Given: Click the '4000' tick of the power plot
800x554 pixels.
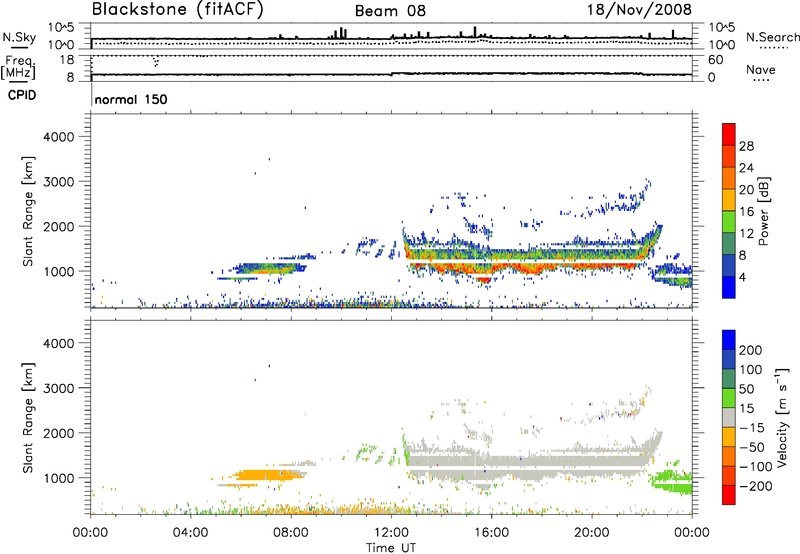Looking at the screenshot, I should [59, 137].
